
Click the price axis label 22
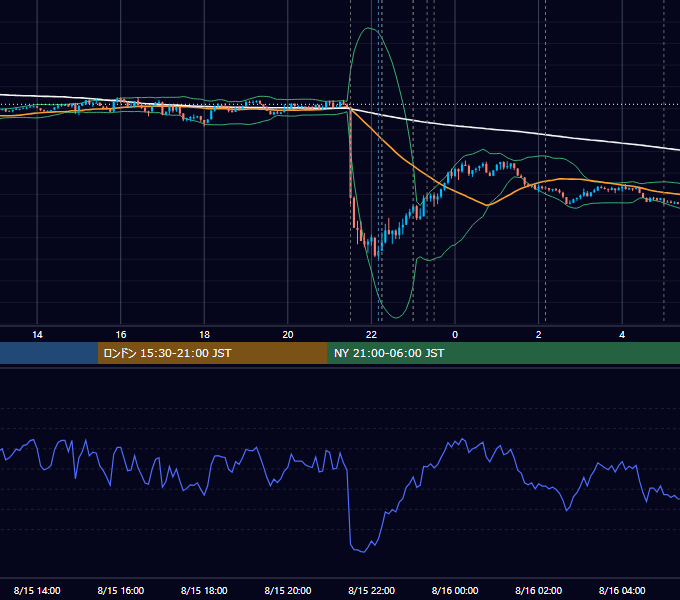(x=371, y=335)
